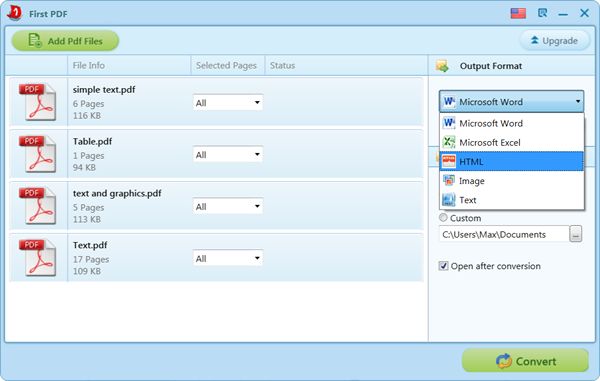This screenshot has height=381, width=600.
Task: Click the HTML icon in the format list
Action: 449,161
